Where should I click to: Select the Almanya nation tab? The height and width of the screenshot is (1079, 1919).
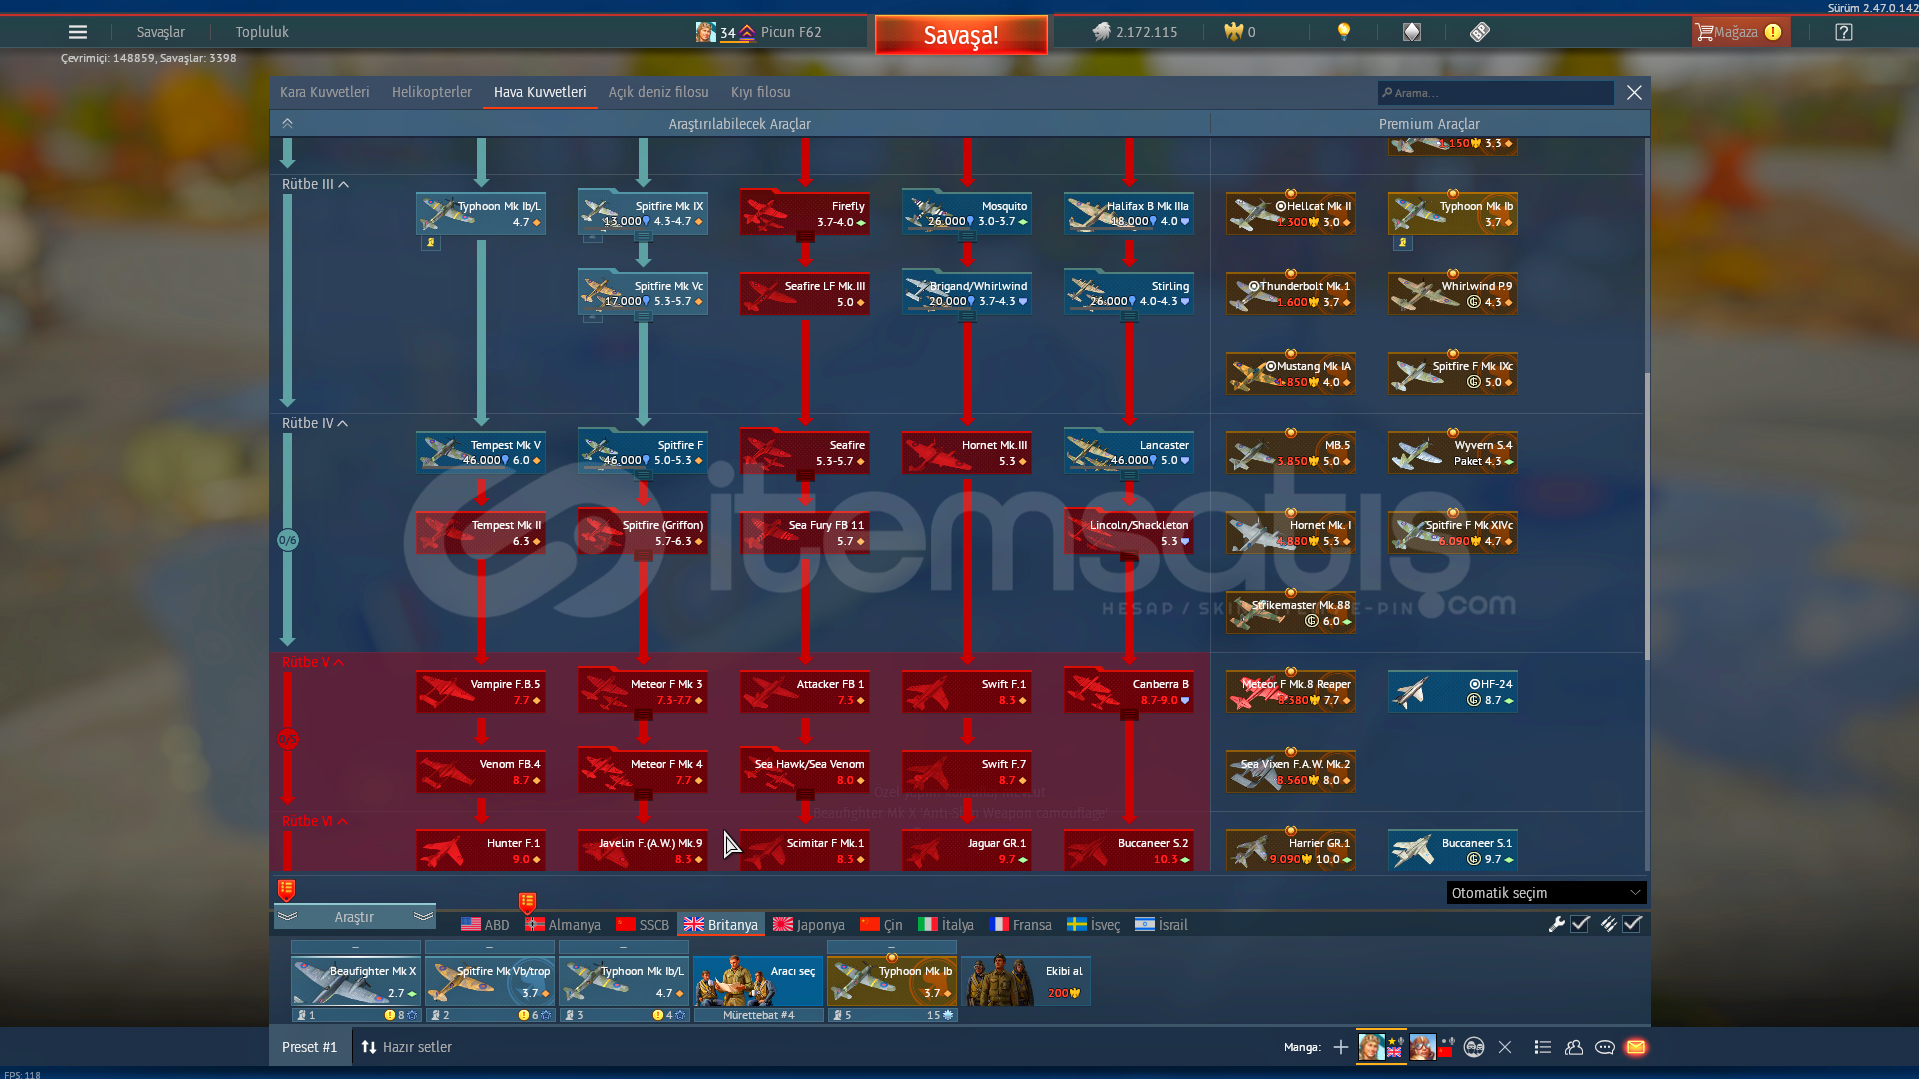(563, 925)
